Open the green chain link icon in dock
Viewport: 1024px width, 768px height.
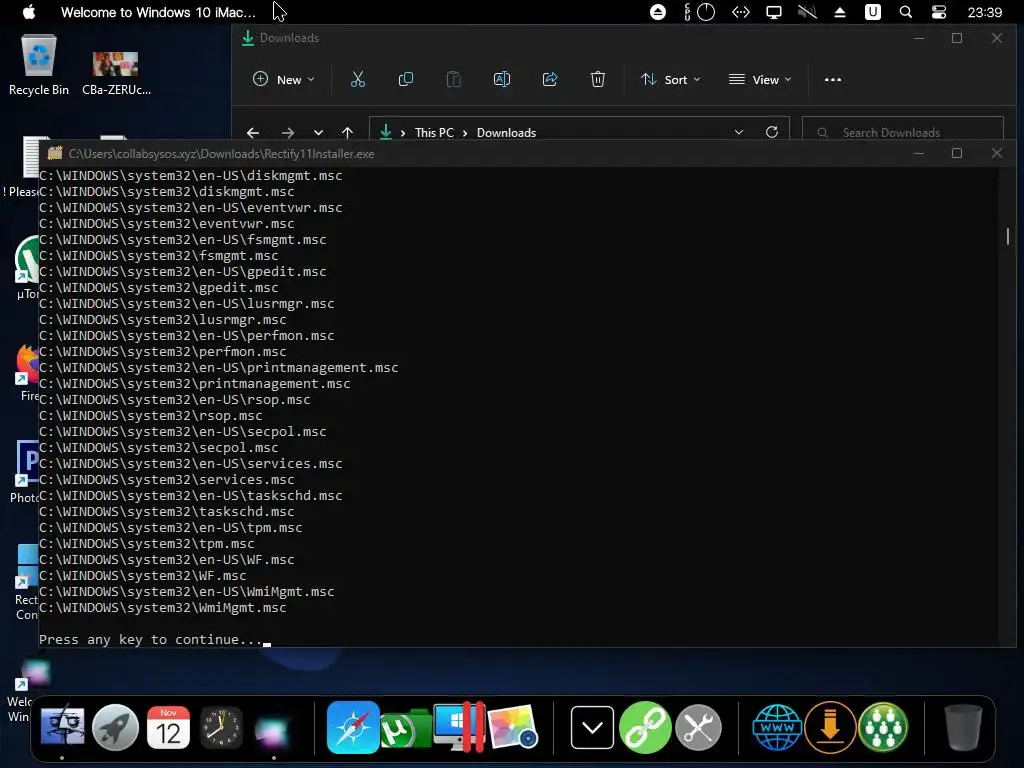[645, 727]
